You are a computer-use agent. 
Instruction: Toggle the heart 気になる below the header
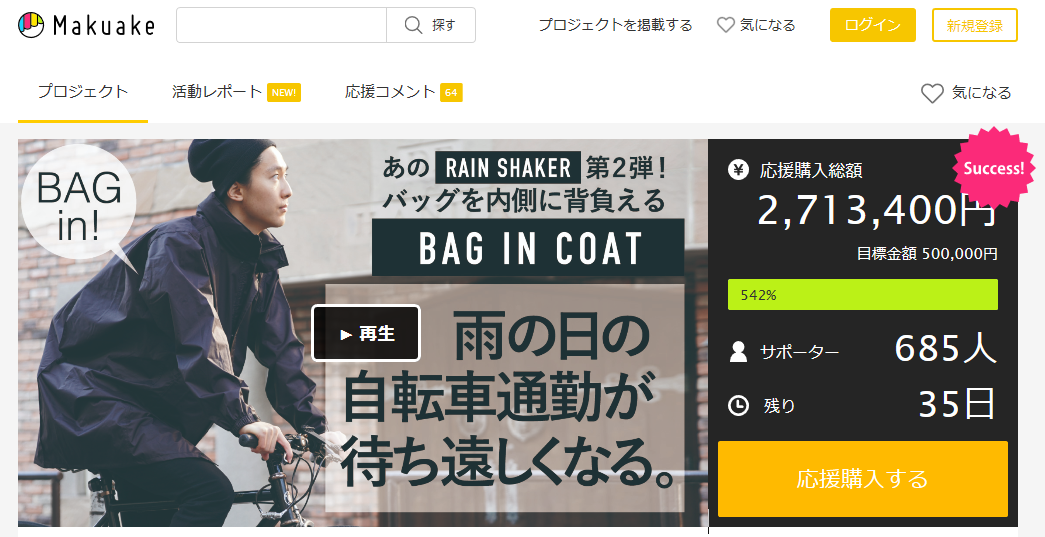(x=966, y=93)
